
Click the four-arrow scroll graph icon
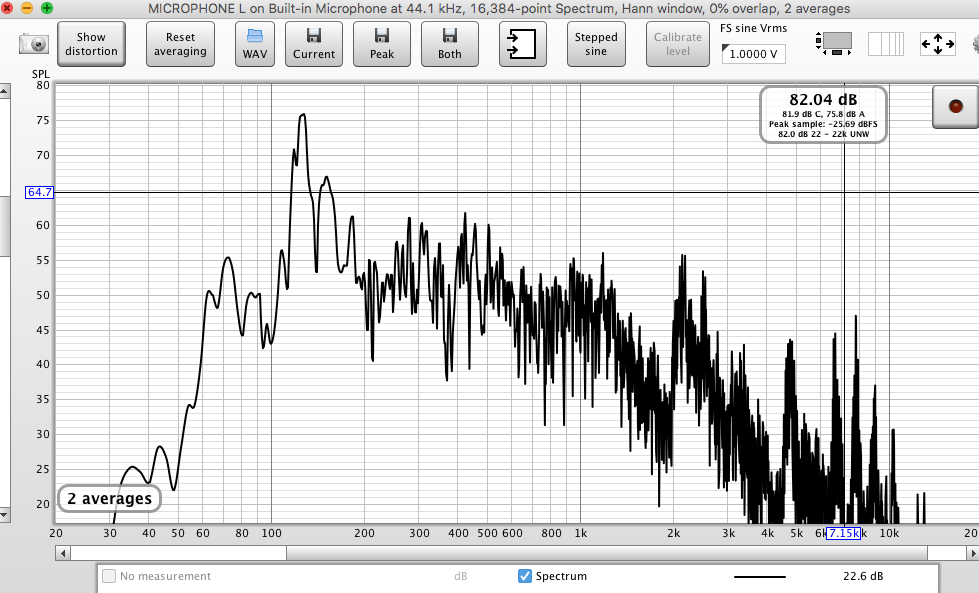pyautogui.click(x=937, y=44)
